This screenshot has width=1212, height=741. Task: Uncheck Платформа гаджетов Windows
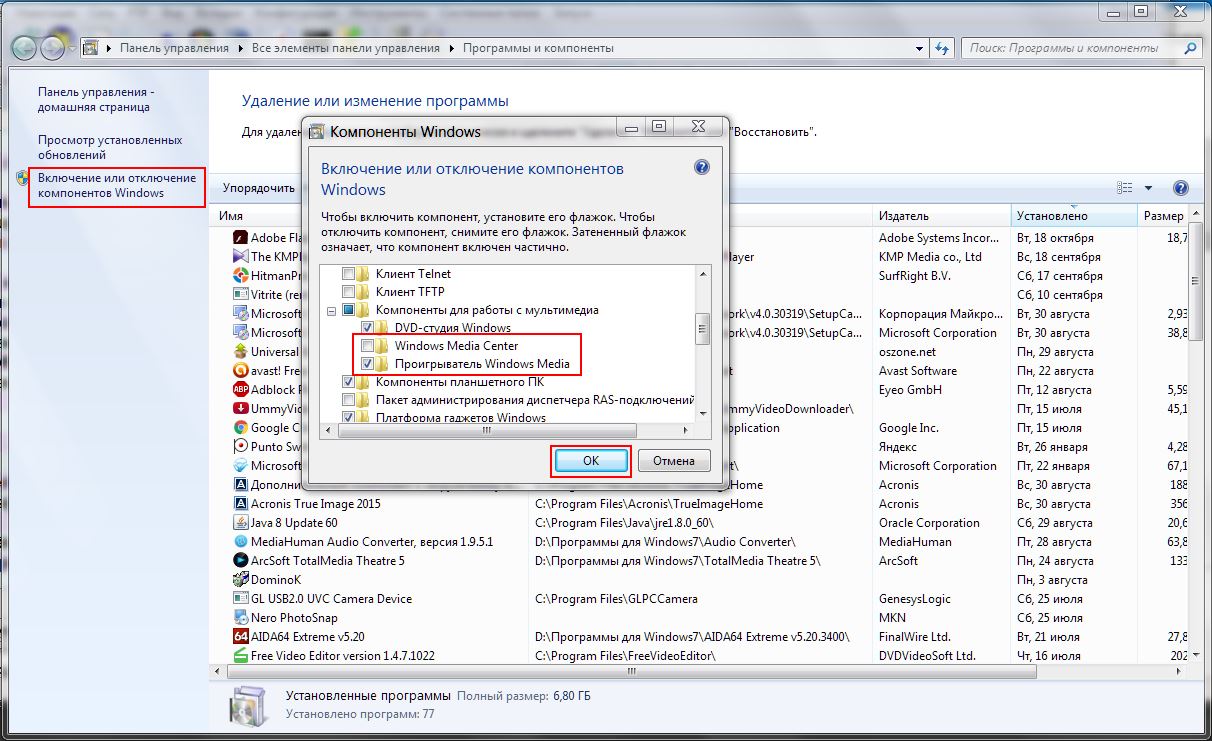pyautogui.click(x=348, y=417)
